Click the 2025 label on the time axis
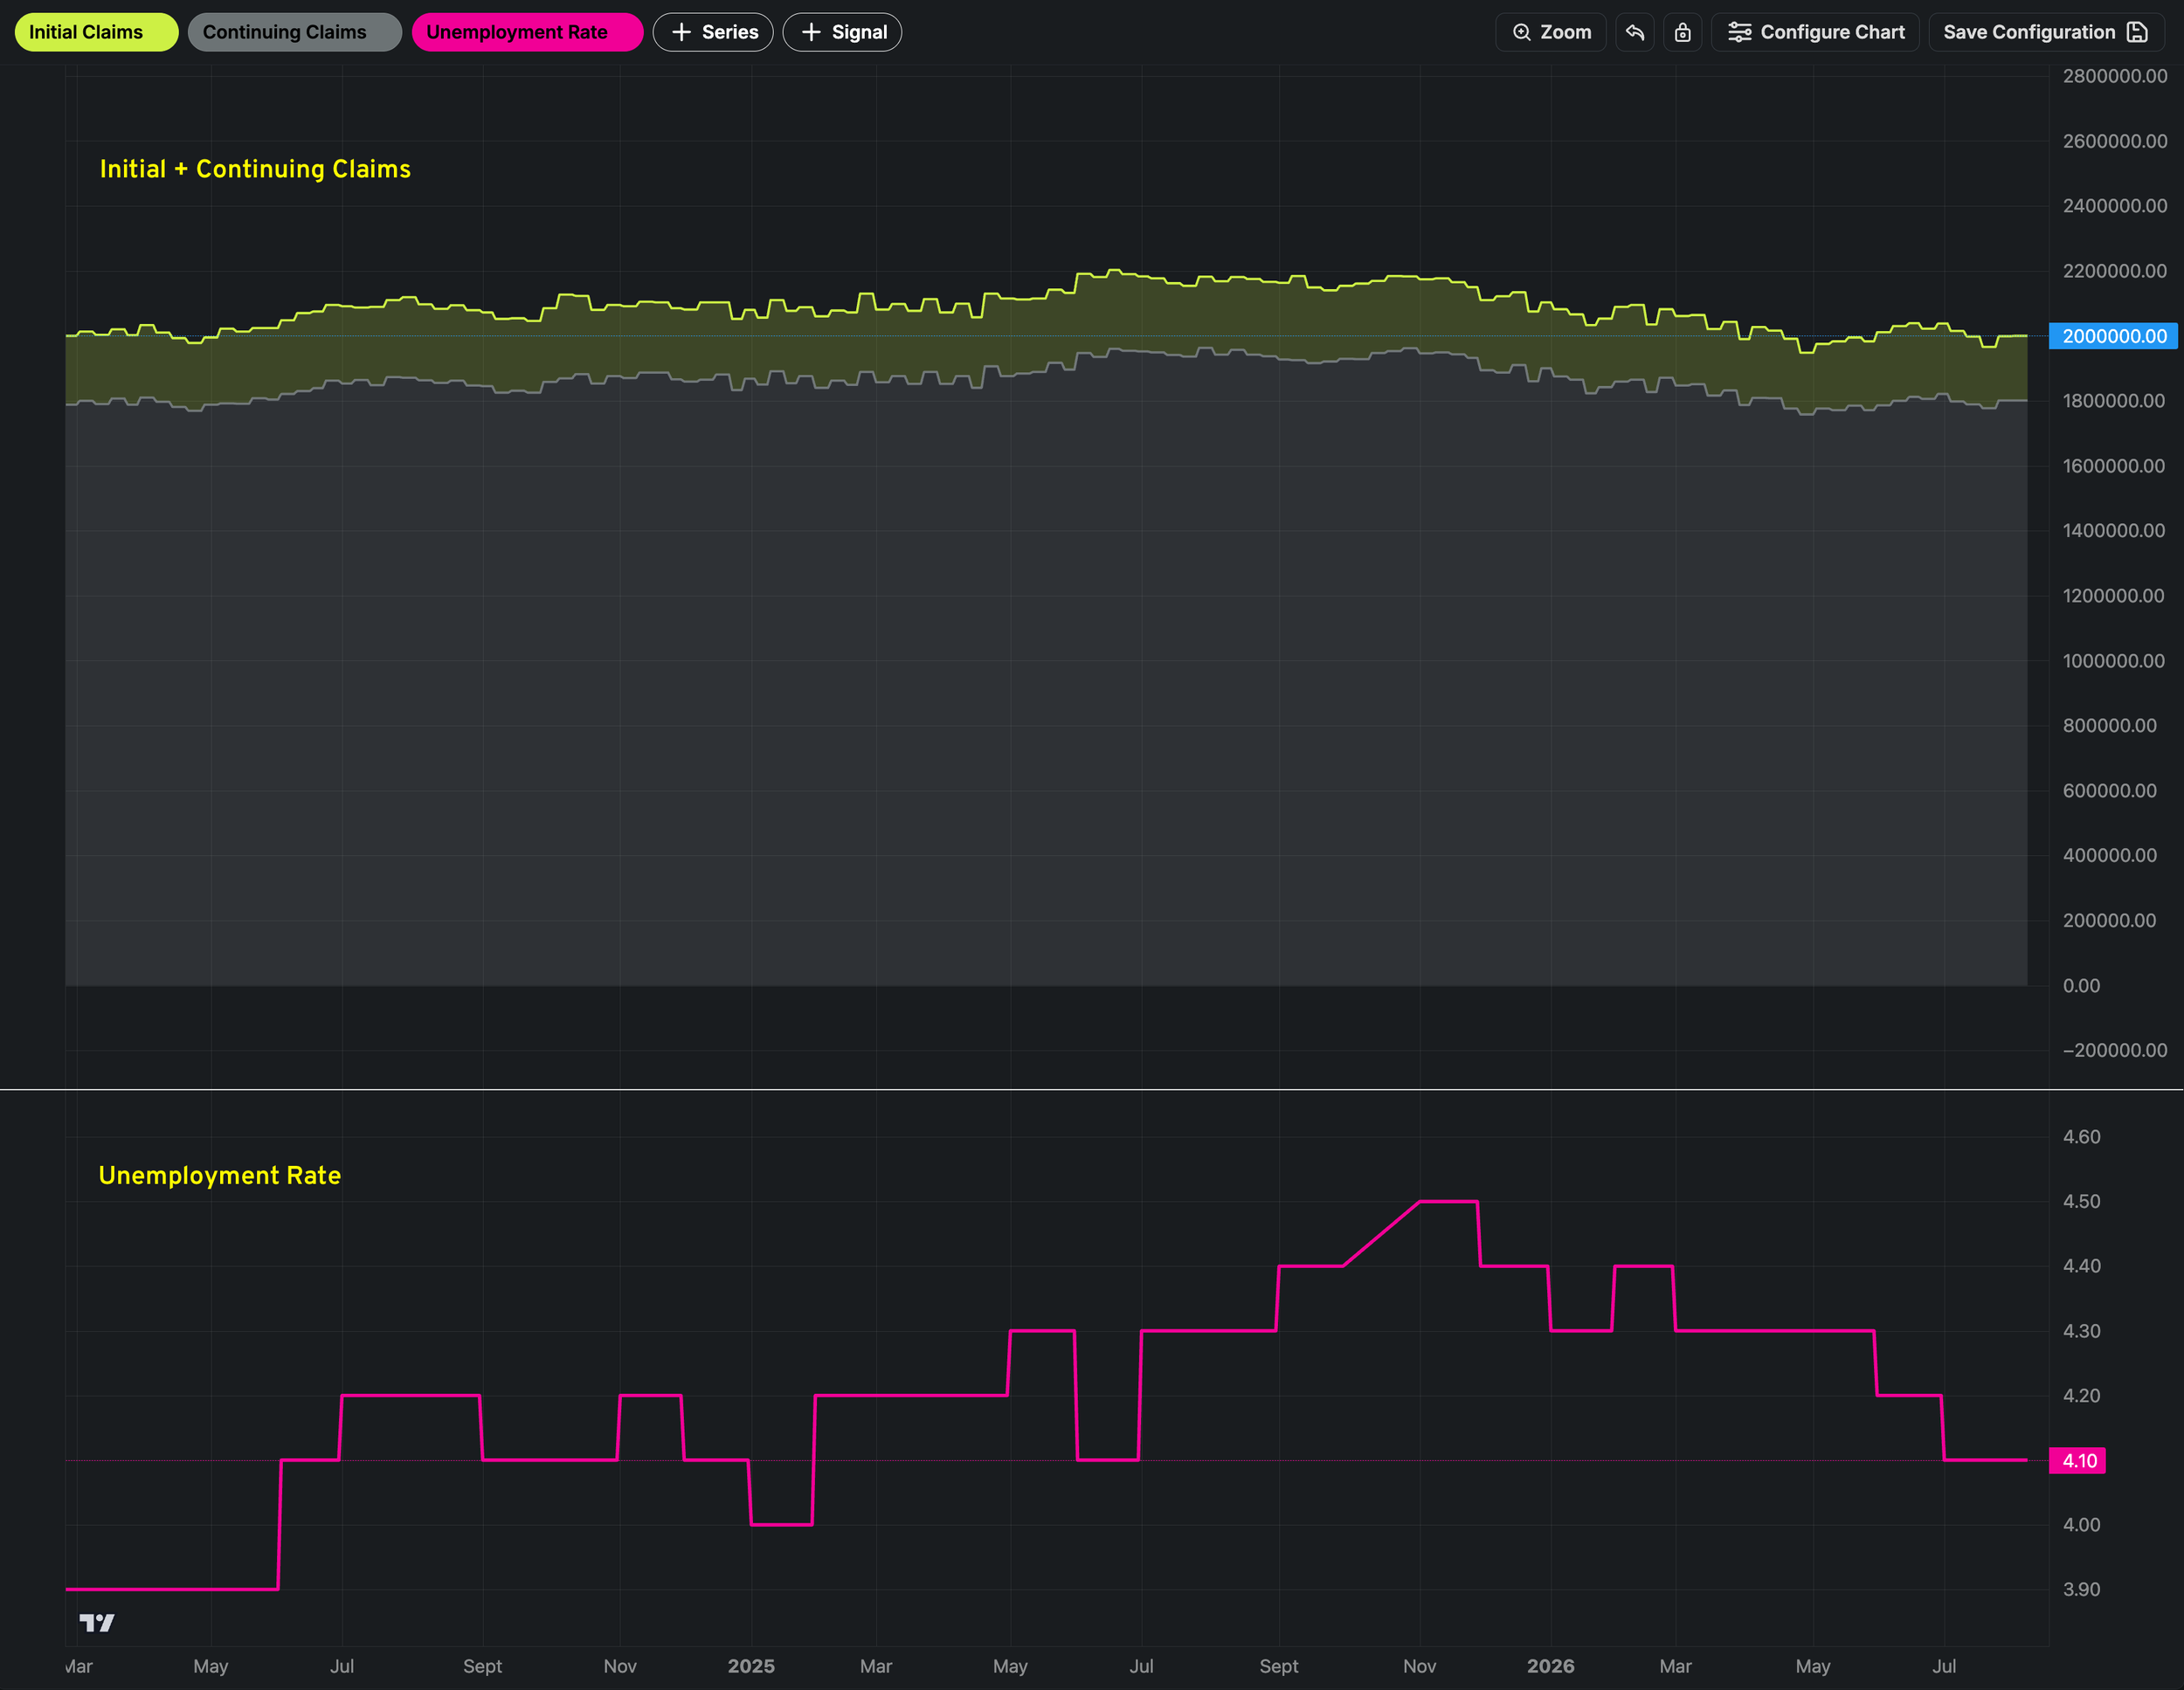2184x1690 pixels. coord(751,1666)
